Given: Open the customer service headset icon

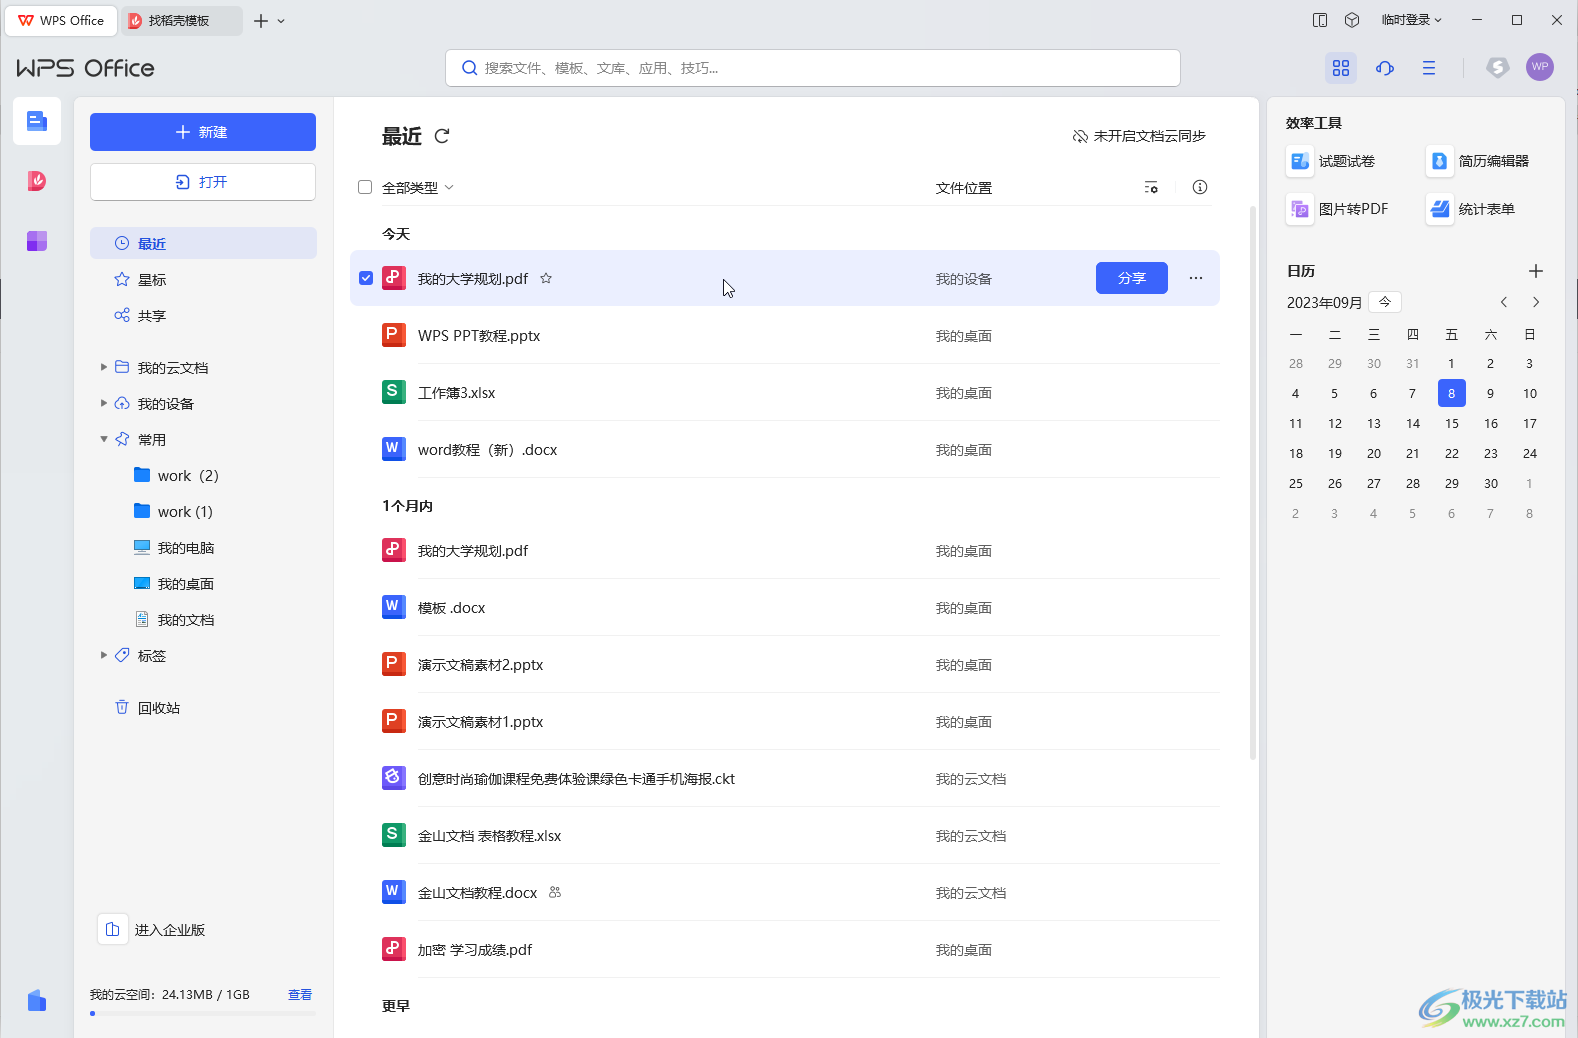Looking at the screenshot, I should click(1385, 68).
